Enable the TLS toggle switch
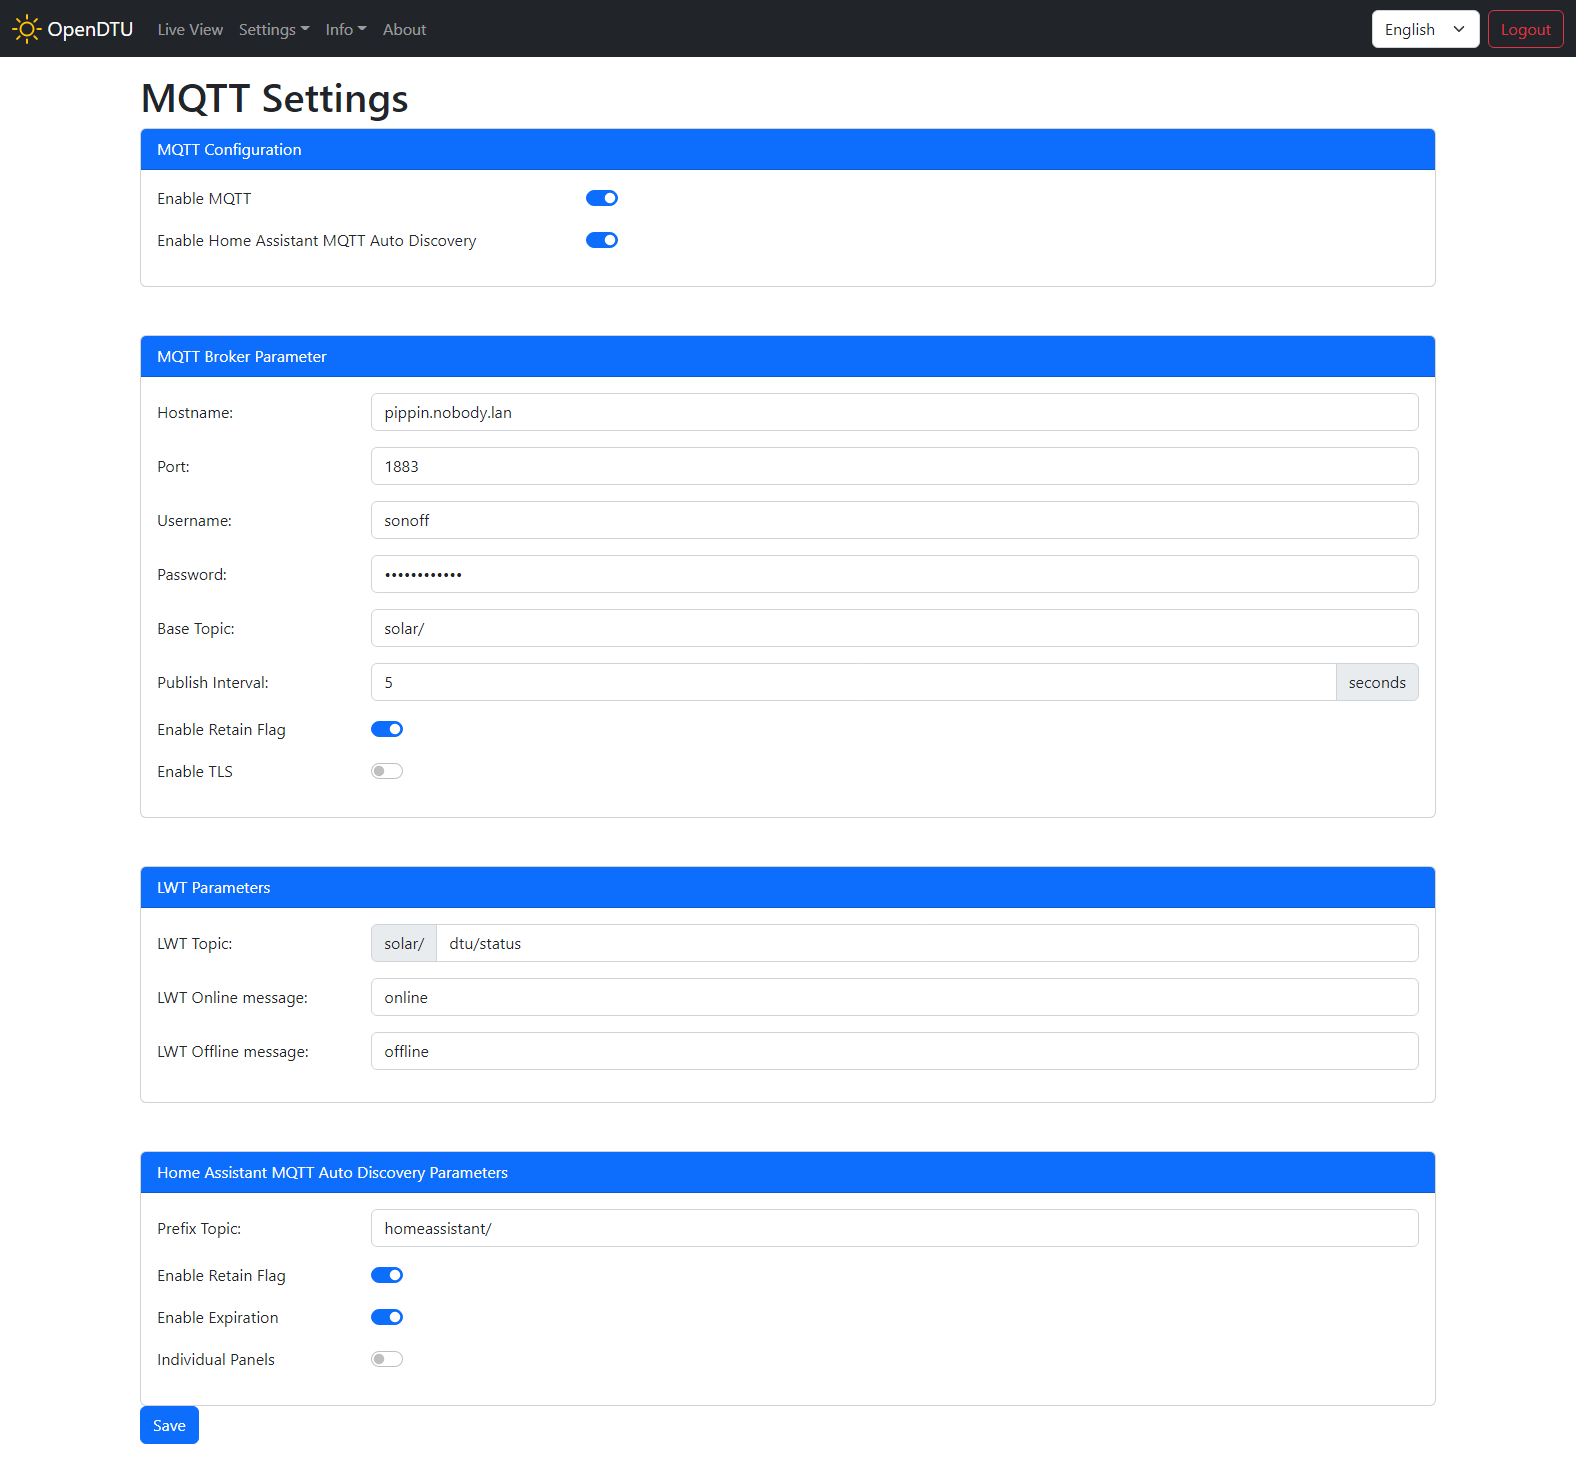 coord(387,771)
